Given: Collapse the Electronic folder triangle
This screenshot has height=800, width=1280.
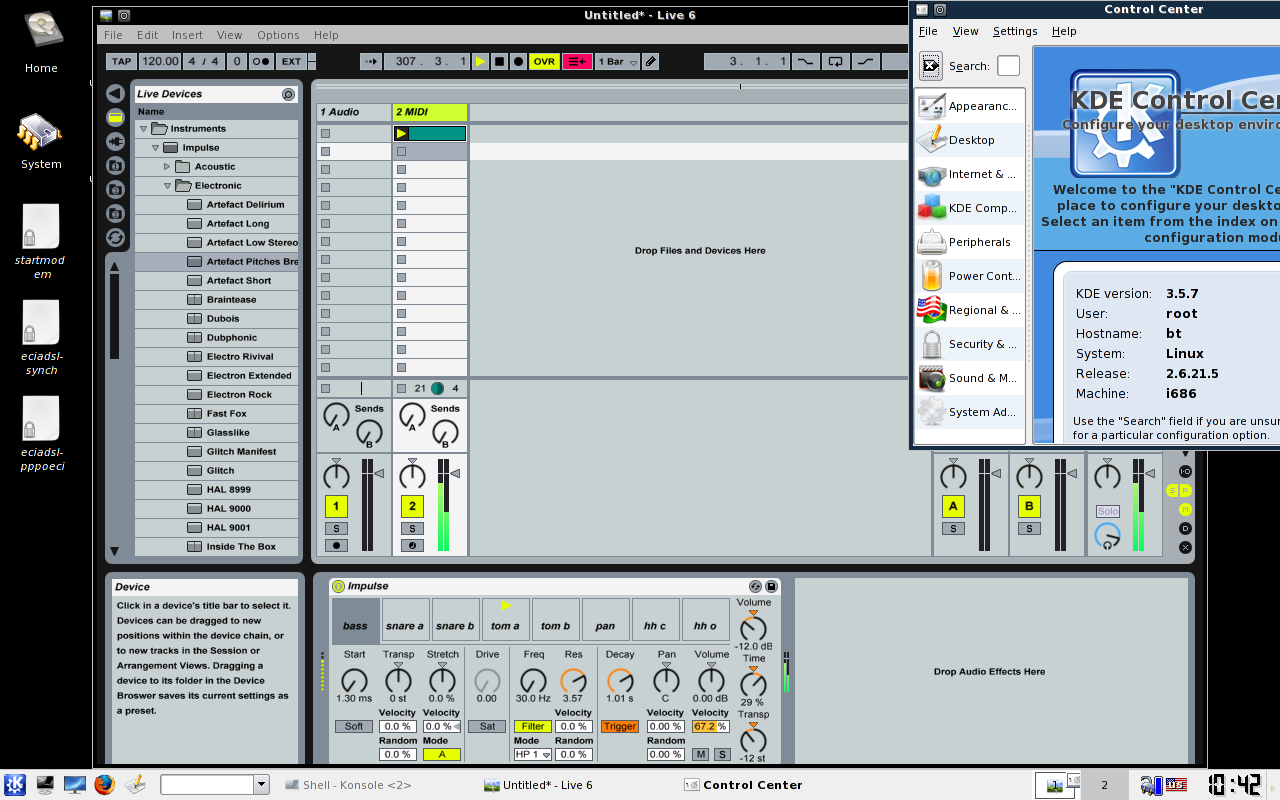Looking at the screenshot, I should [167, 186].
